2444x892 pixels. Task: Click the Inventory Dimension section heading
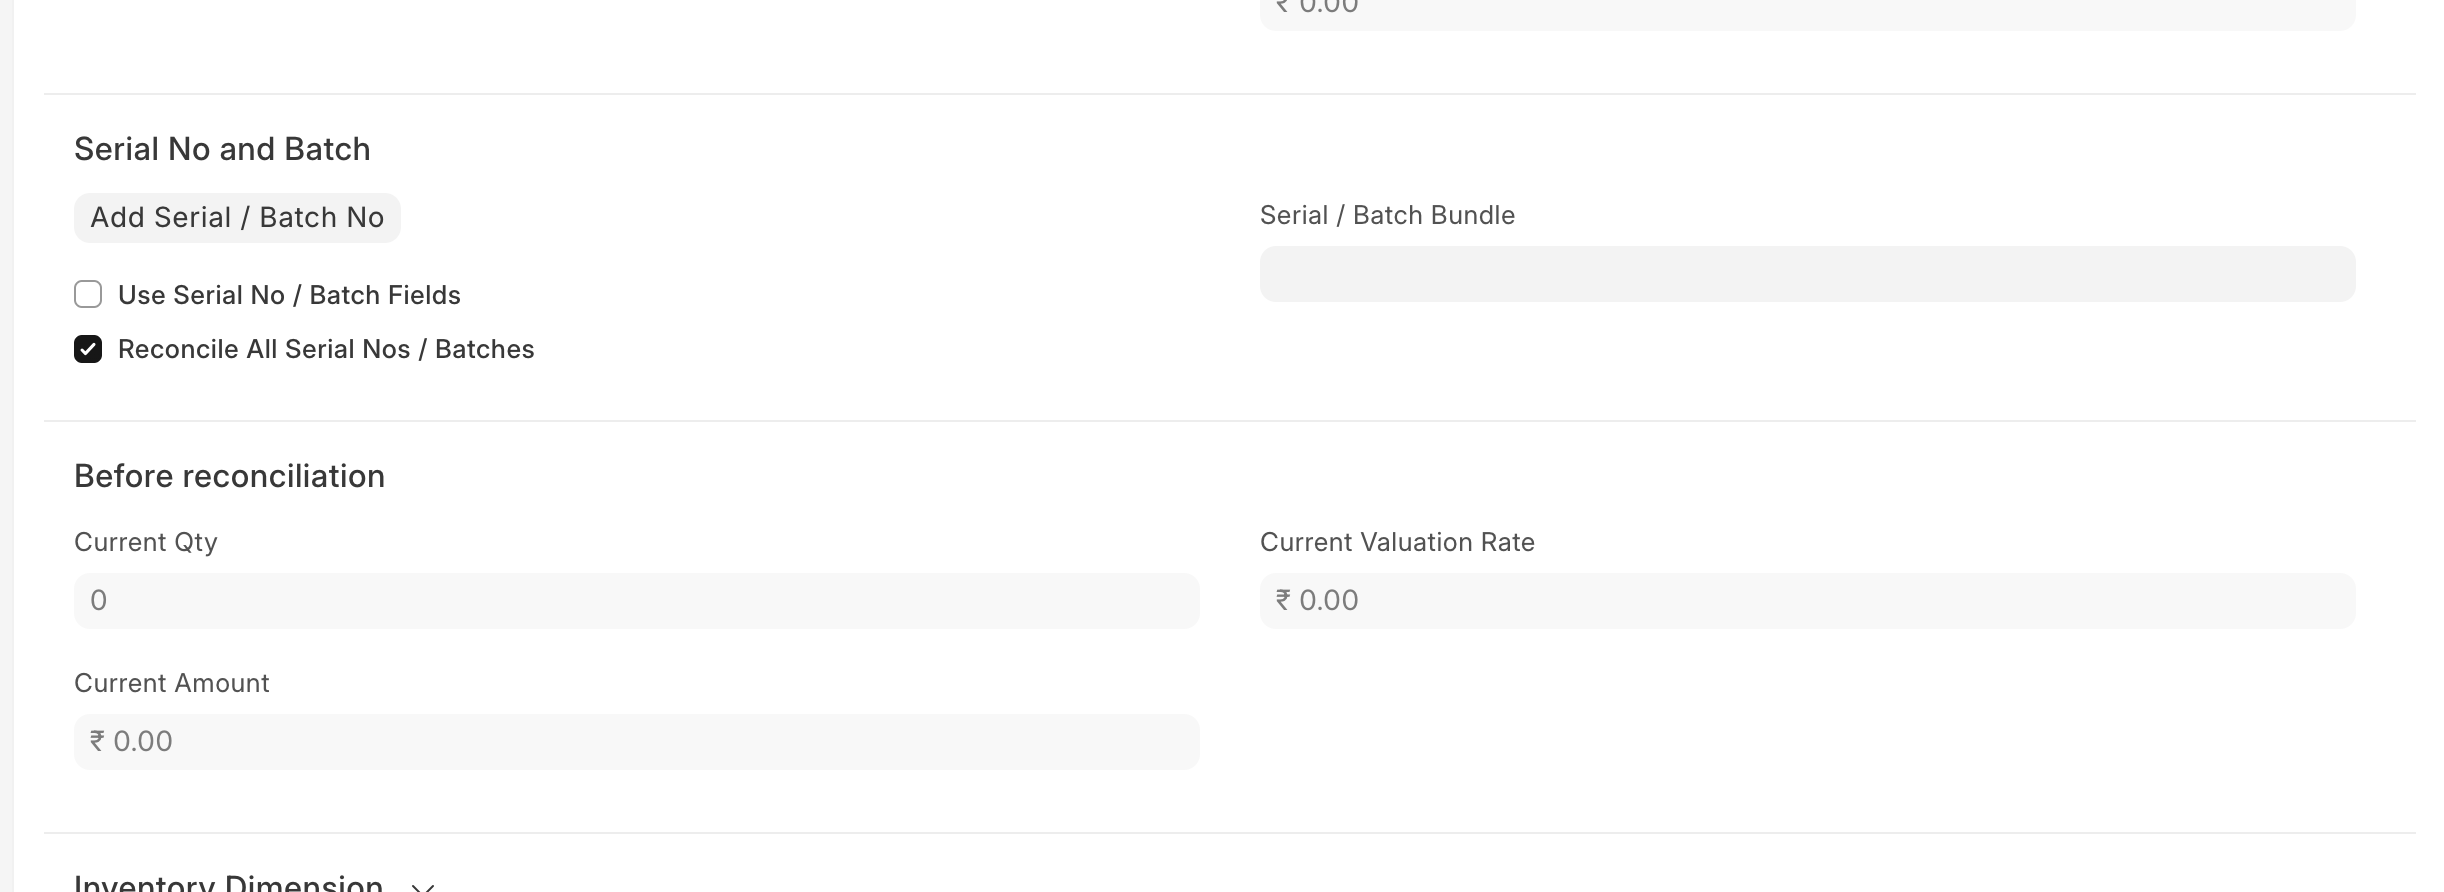coord(228,883)
